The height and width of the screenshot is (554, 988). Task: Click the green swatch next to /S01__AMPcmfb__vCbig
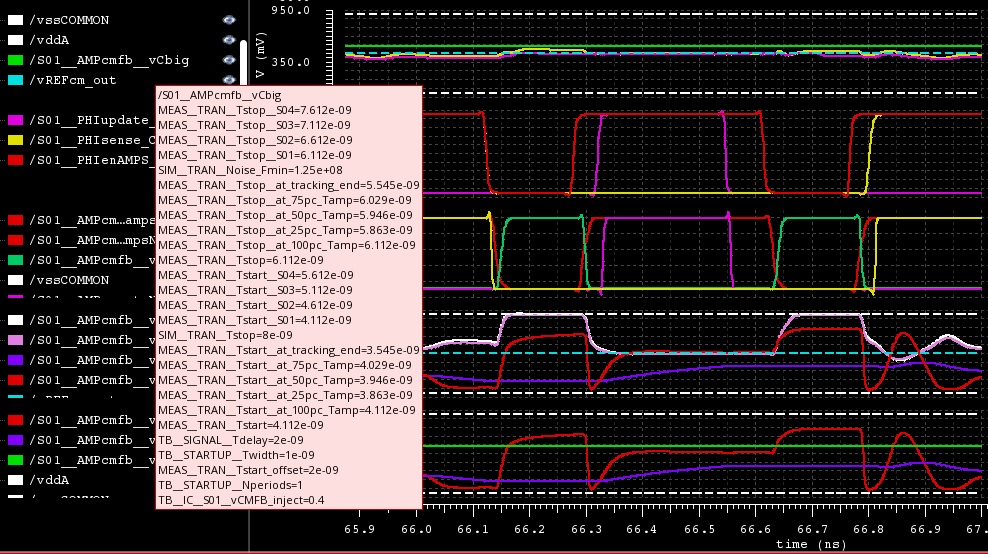(x=14, y=60)
